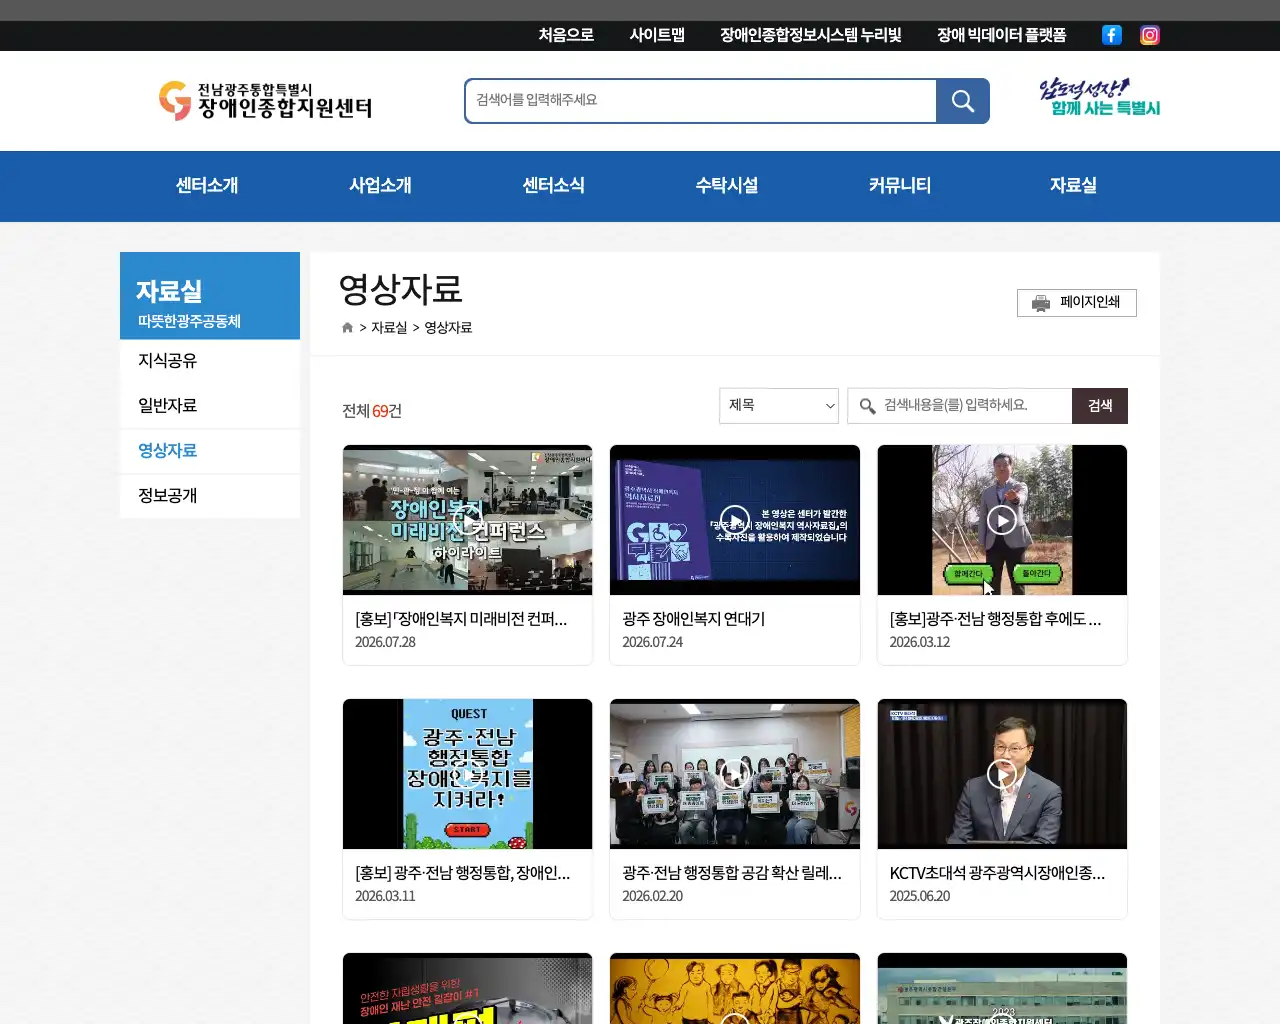Click the blue magnifier search button in header
Viewport: 1280px width, 1024px height.
point(963,101)
